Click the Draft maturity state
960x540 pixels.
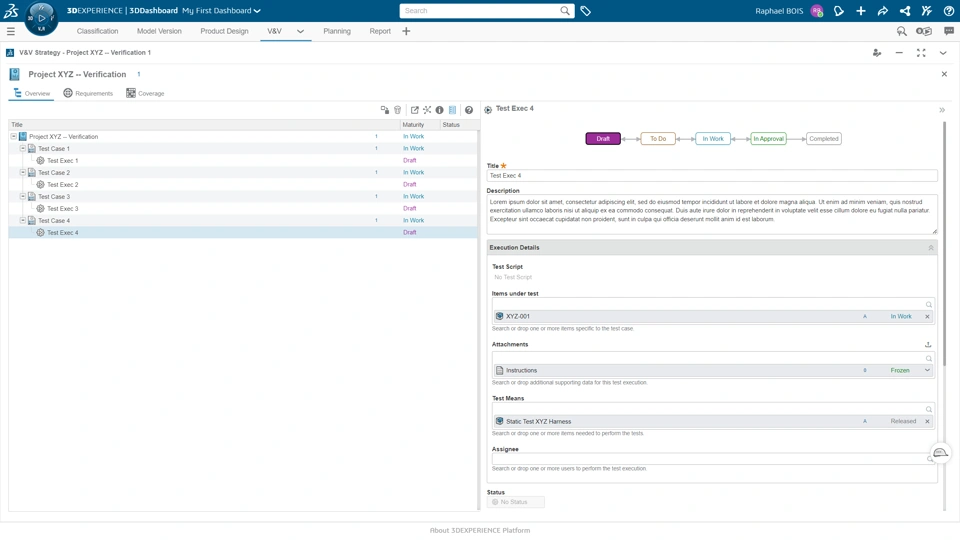click(603, 139)
